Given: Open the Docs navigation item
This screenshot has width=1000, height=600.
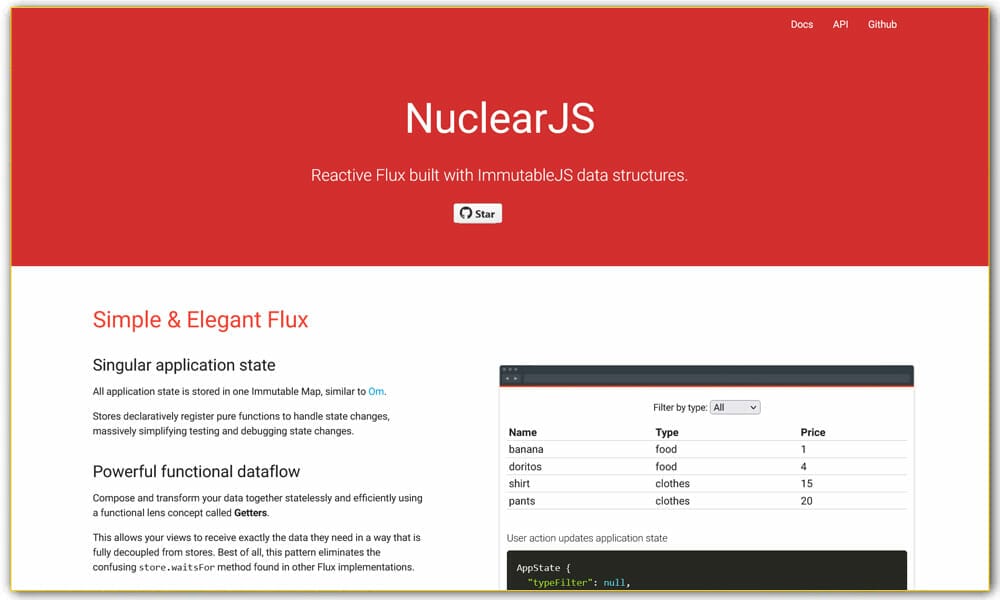Looking at the screenshot, I should 801,24.
